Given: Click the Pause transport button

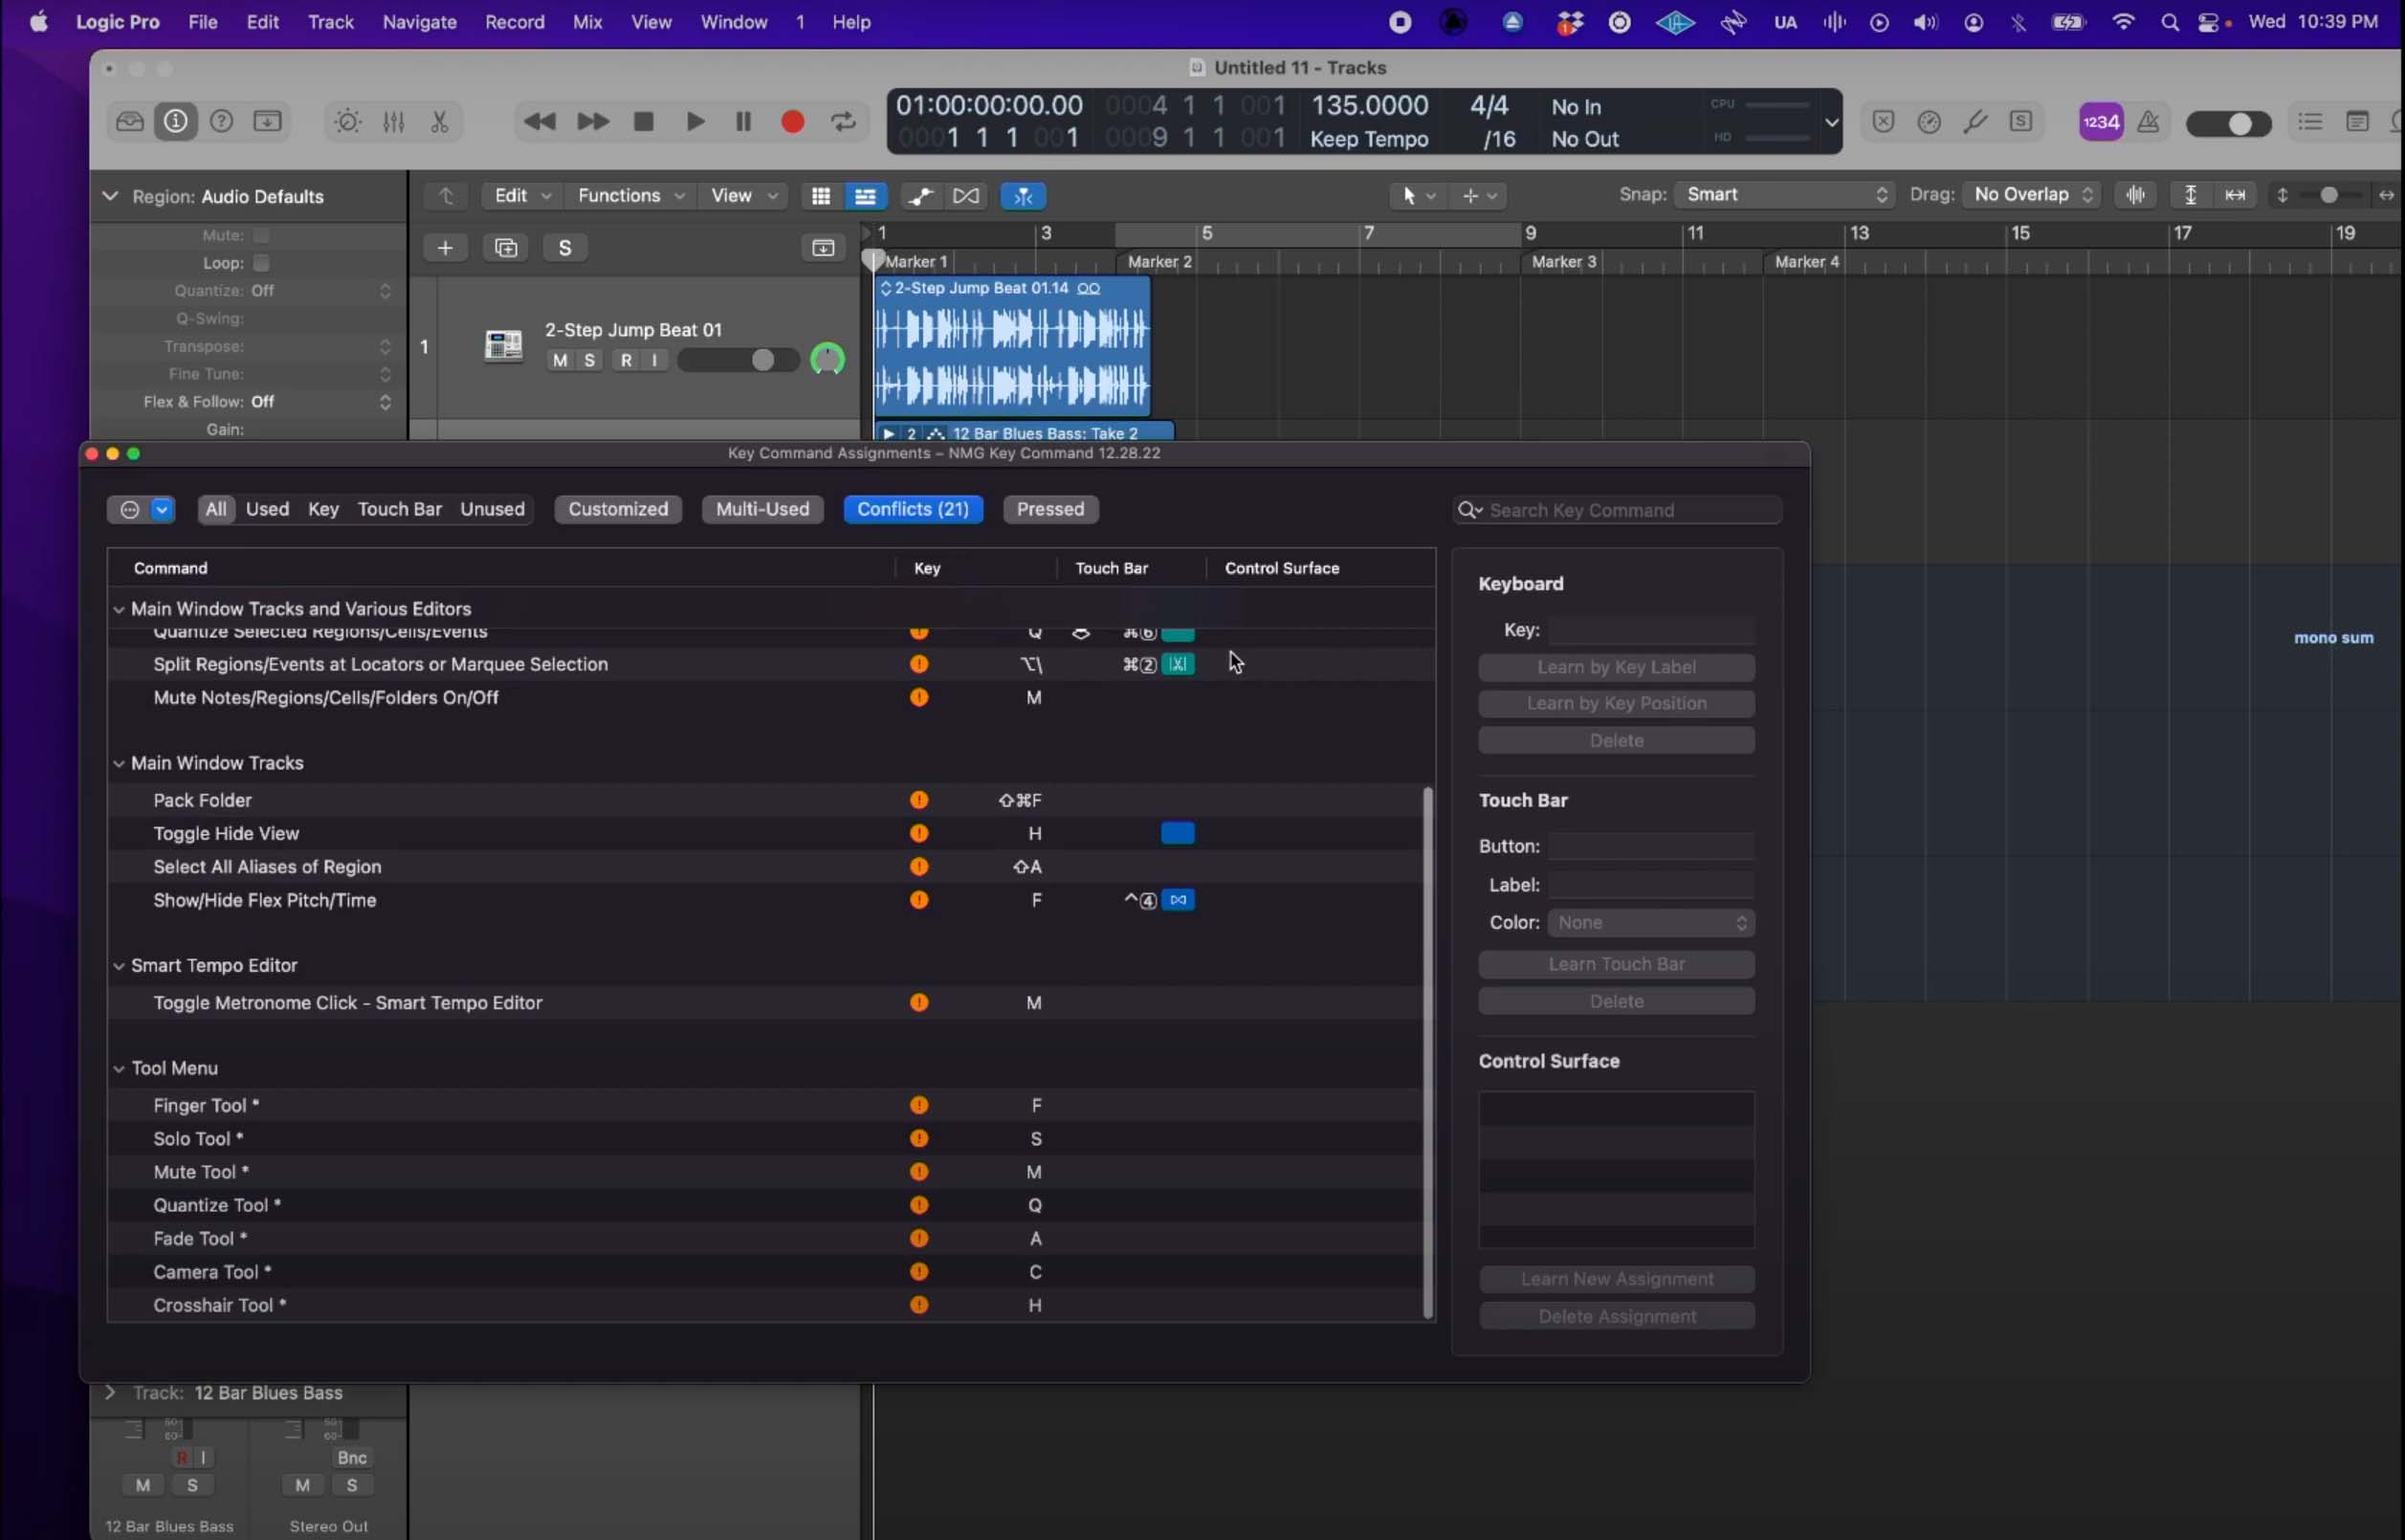Looking at the screenshot, I should [x=743, y=122].
